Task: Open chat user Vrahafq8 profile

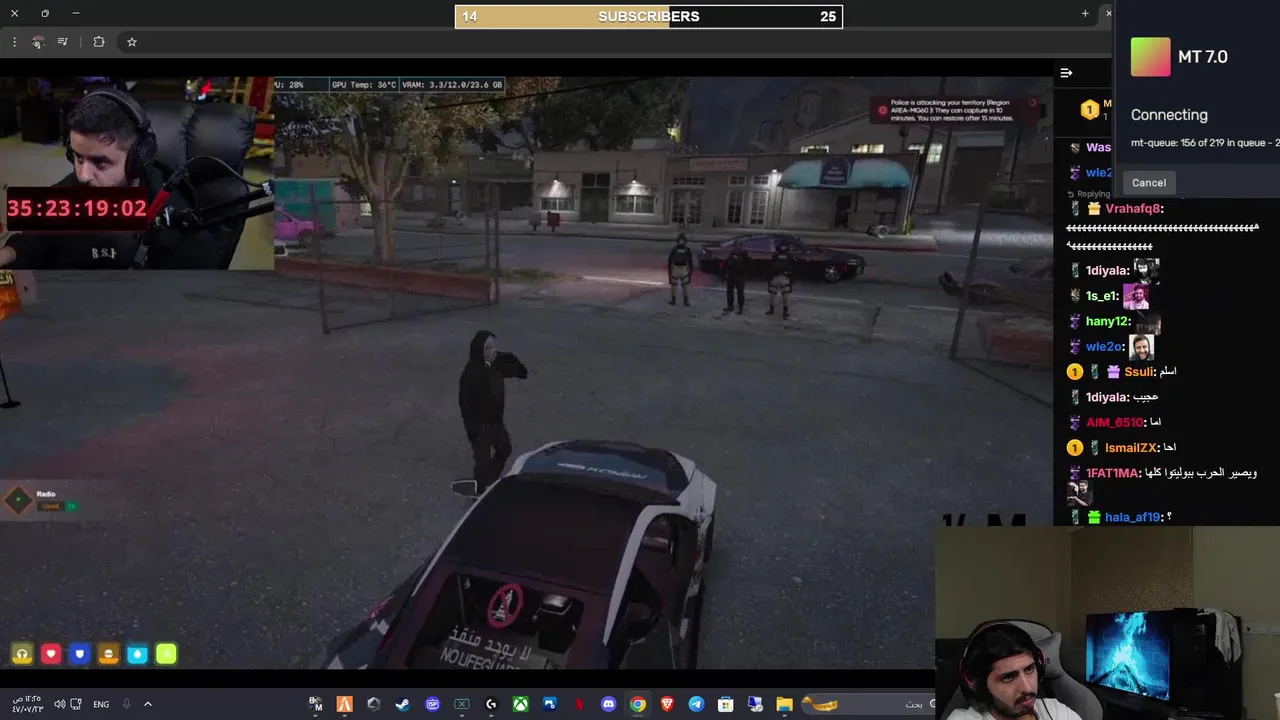Action: point(1134,209)
